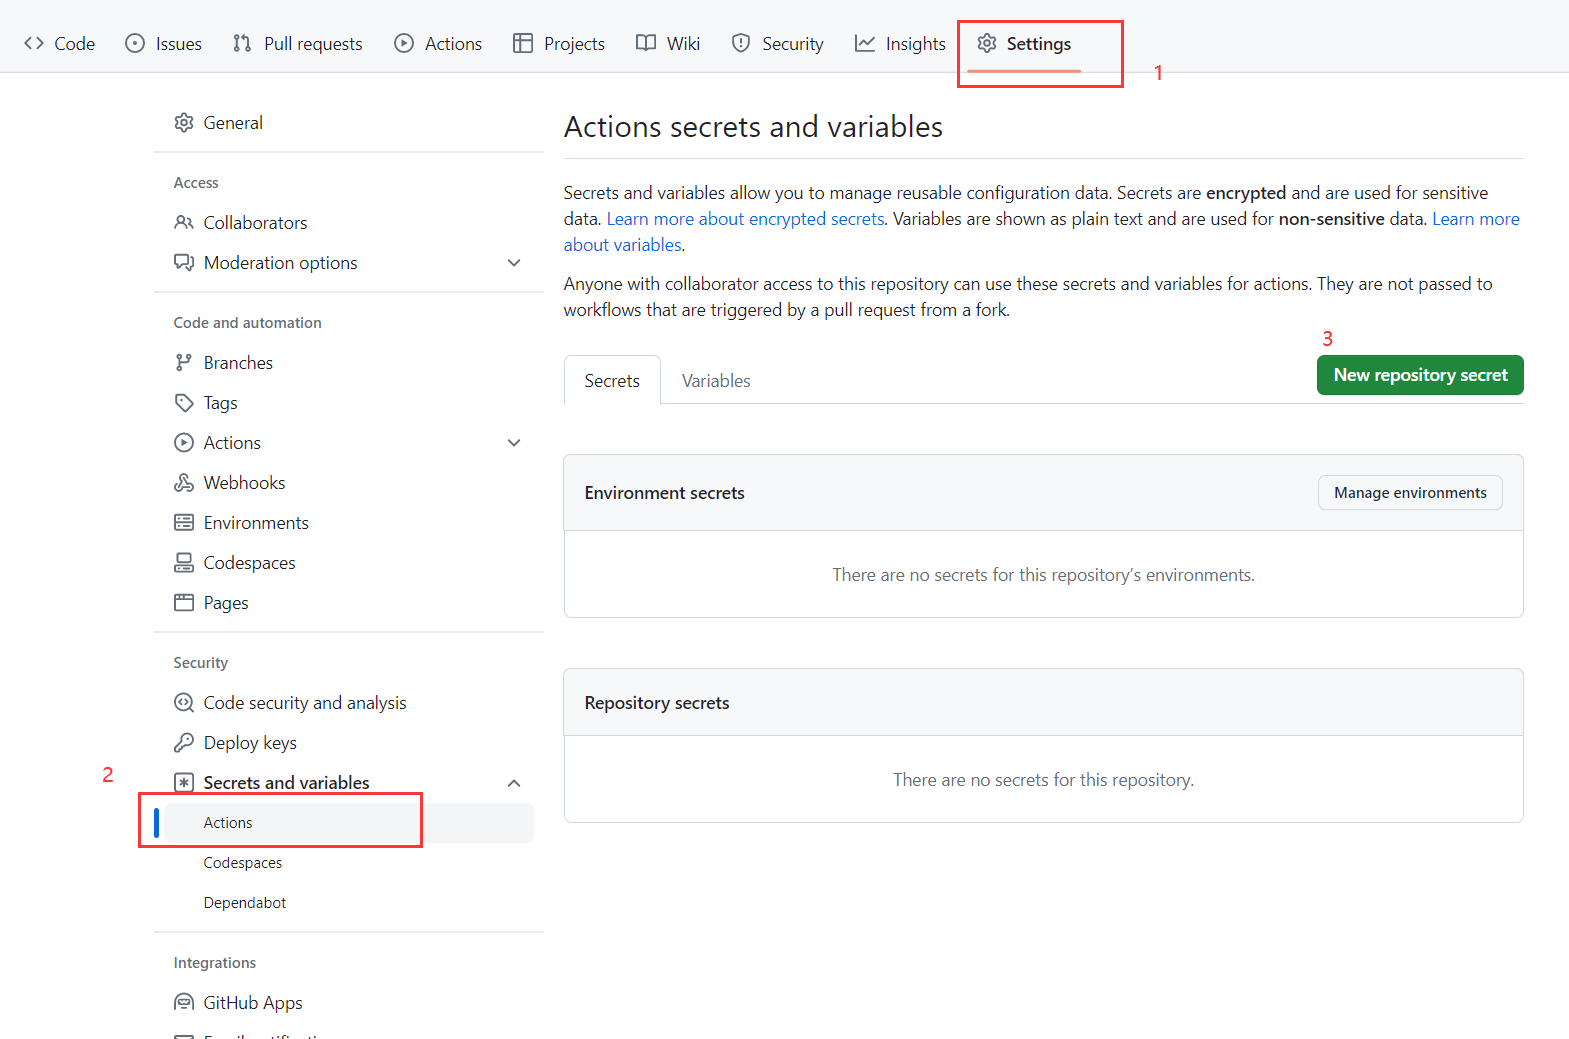1569x1039 pixels.
Task: Click the Code security and analysis icon
Action: tap(184, 702)
